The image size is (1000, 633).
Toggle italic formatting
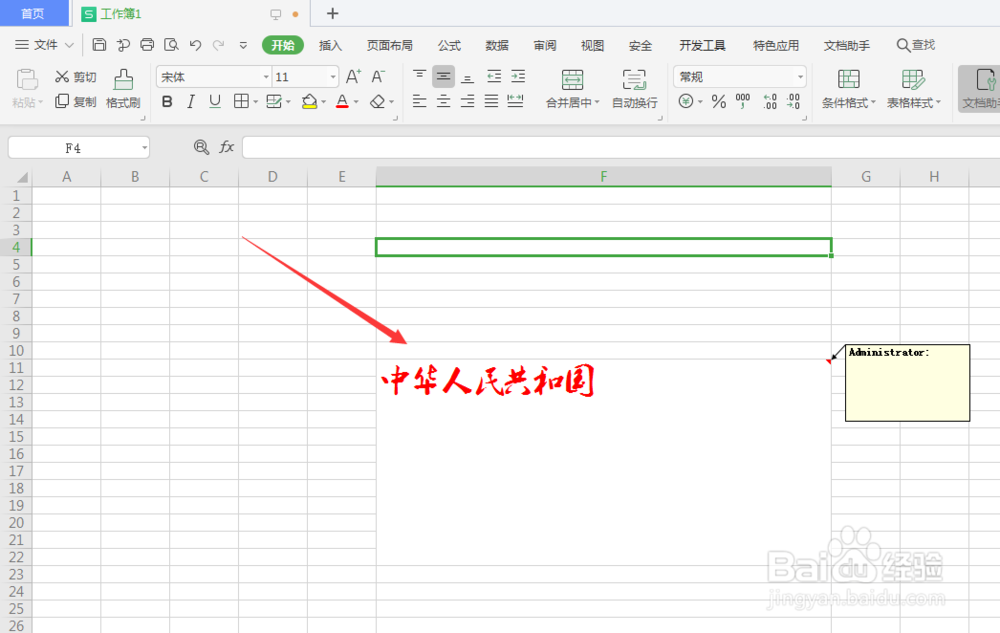pos(190,101)
